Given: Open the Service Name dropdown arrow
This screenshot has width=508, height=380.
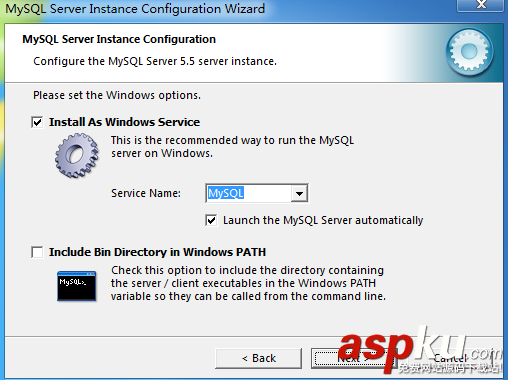Looking at the screenshot, I should tap(299, 193).
